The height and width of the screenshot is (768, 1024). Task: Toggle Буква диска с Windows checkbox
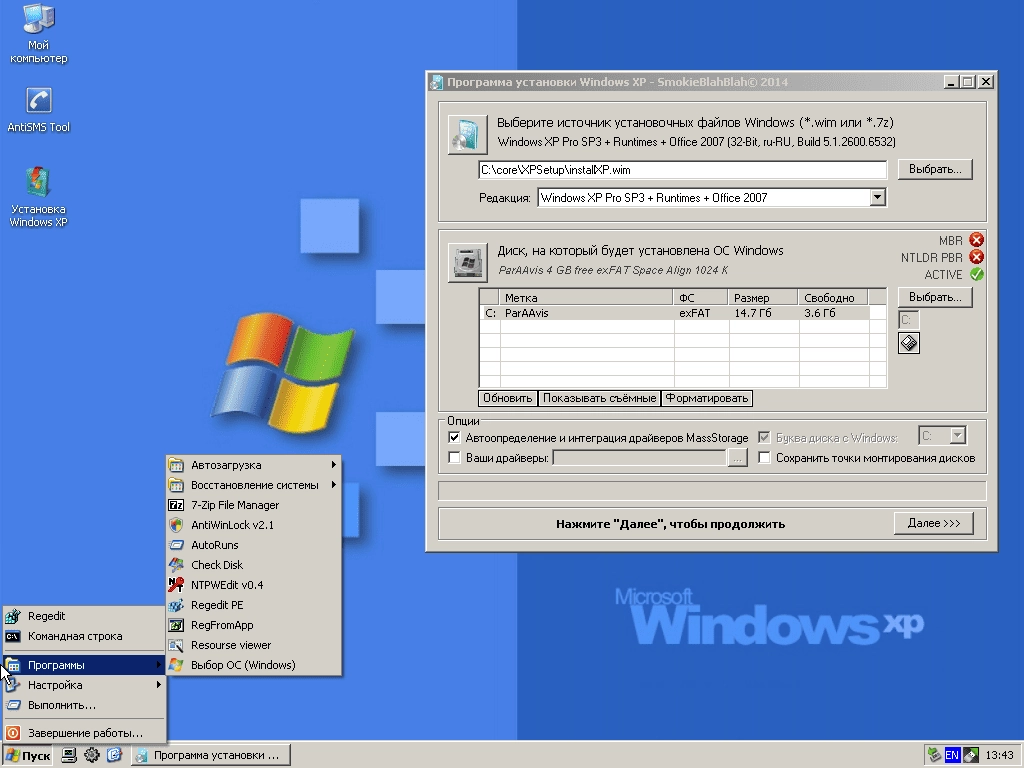point(764,438)
